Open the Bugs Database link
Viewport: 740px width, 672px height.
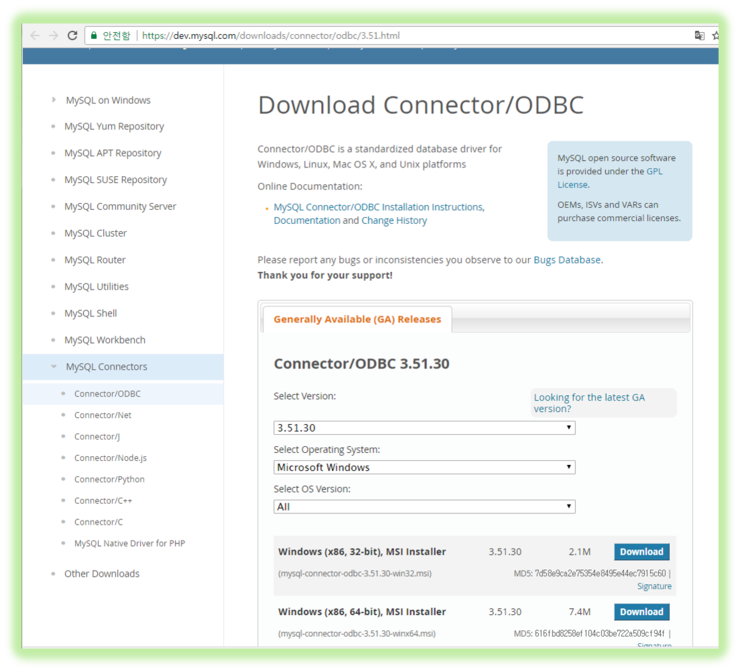pos(567,260)
